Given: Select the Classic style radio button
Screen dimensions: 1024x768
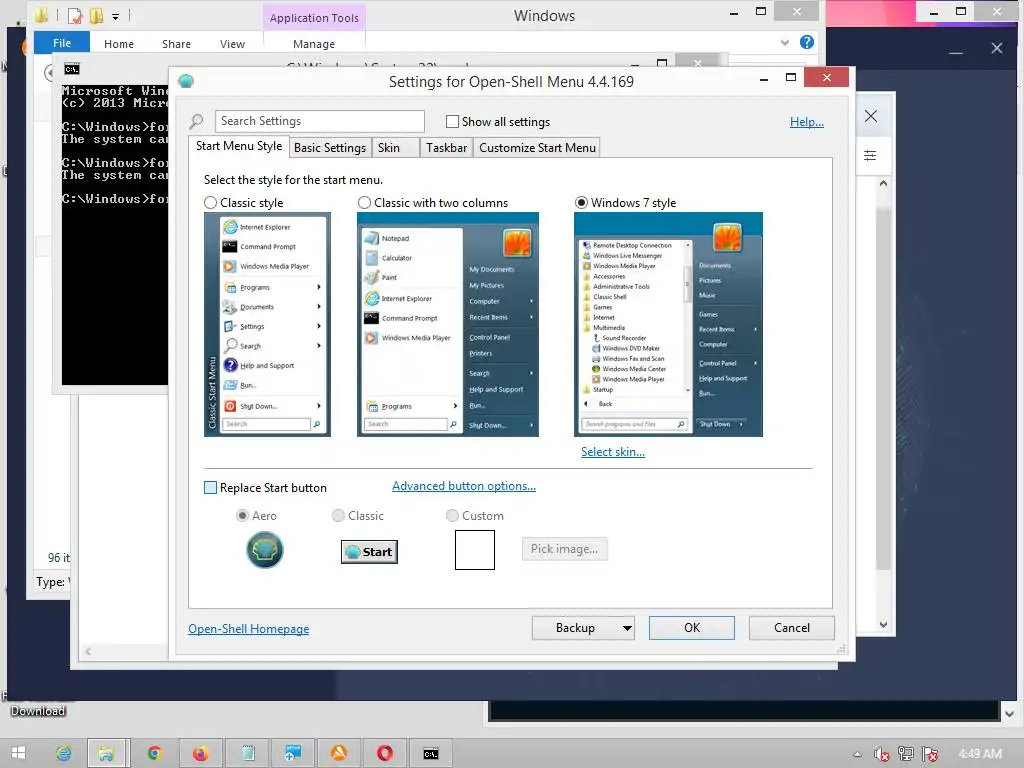Looking at the screenshot, I should (210, 202).
